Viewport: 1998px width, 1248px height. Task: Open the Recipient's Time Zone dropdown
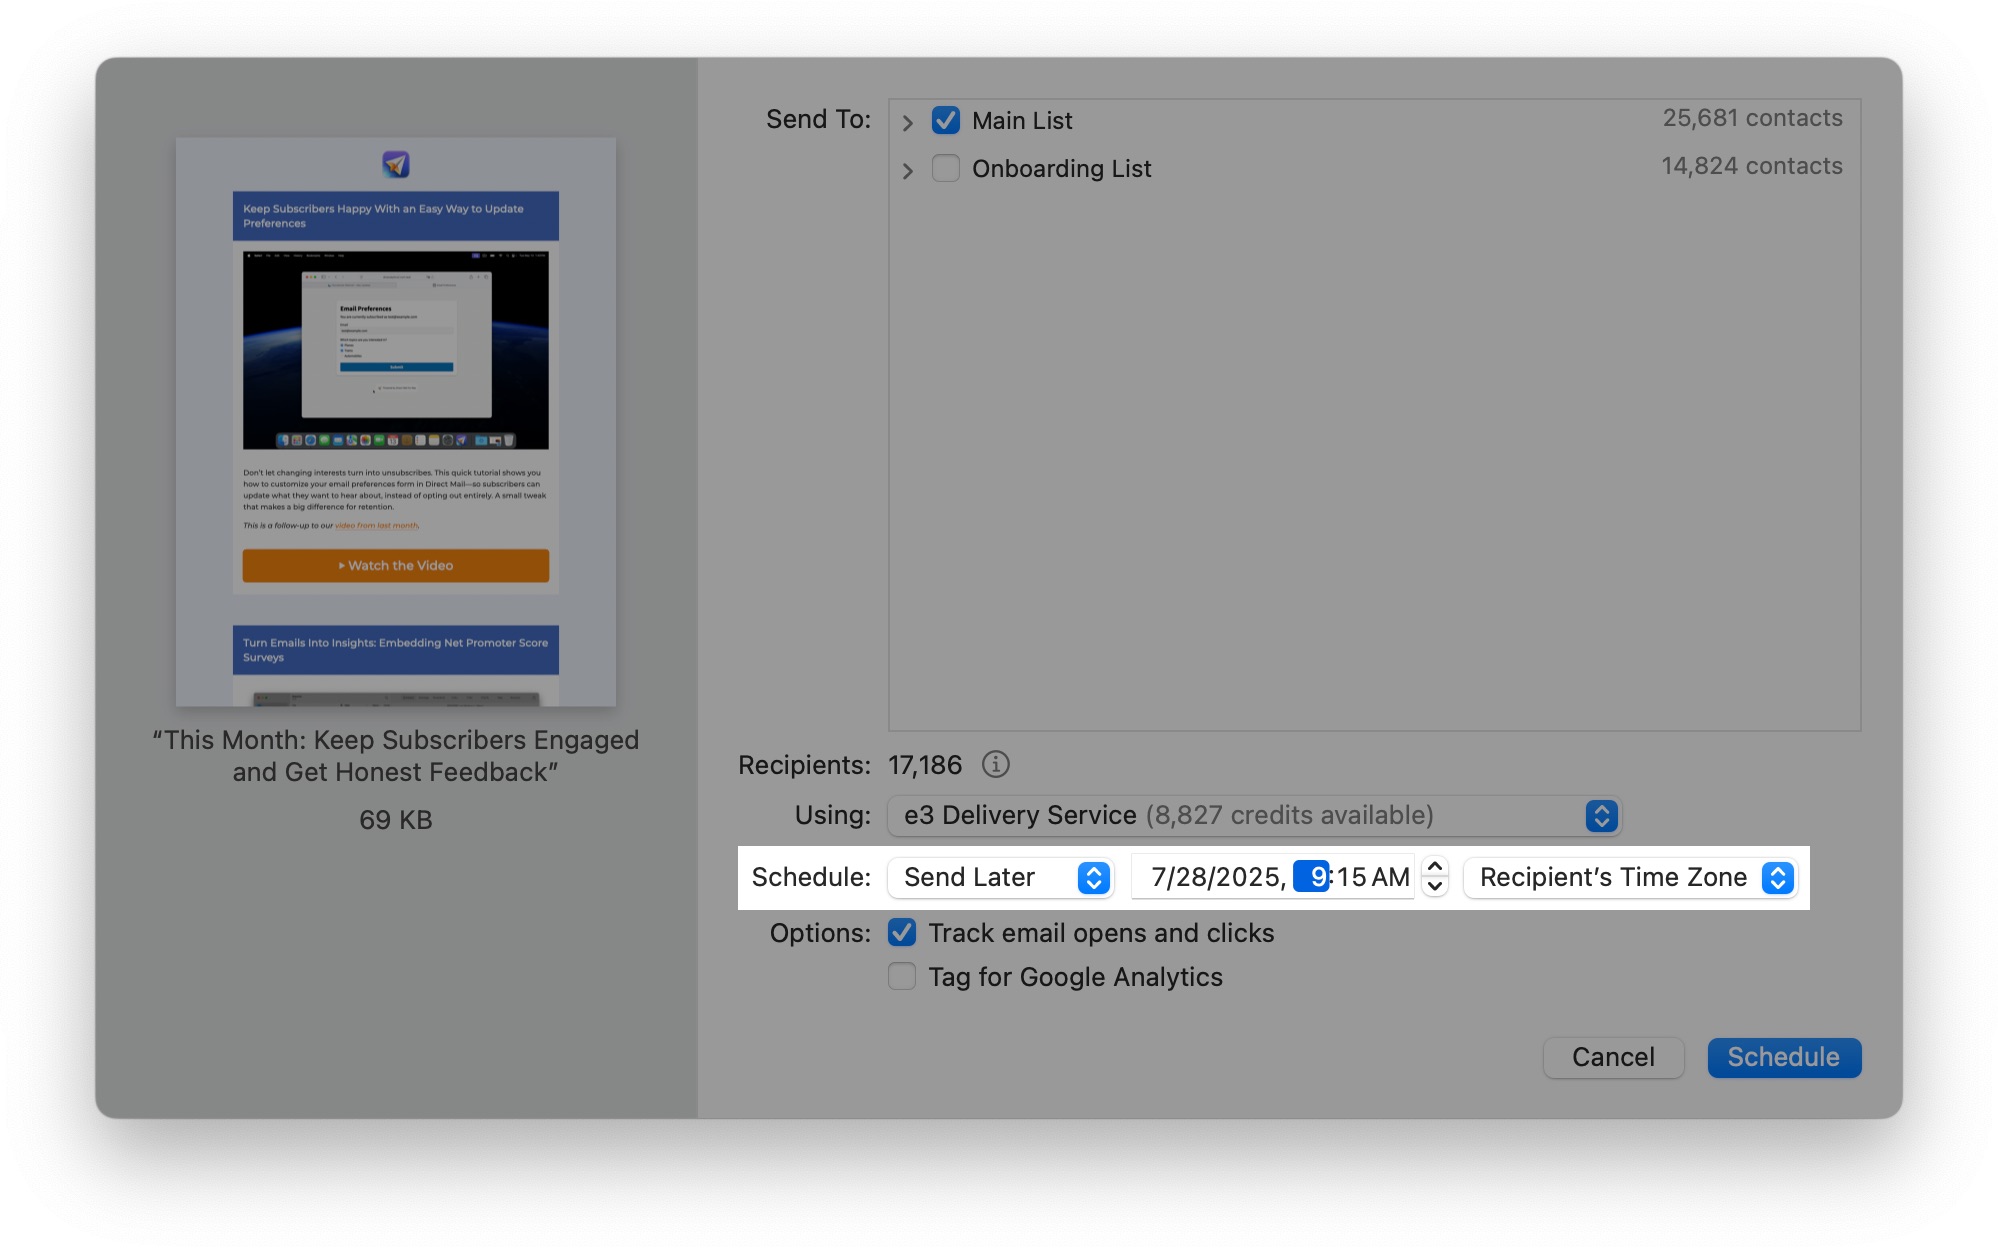[1630, 878]
